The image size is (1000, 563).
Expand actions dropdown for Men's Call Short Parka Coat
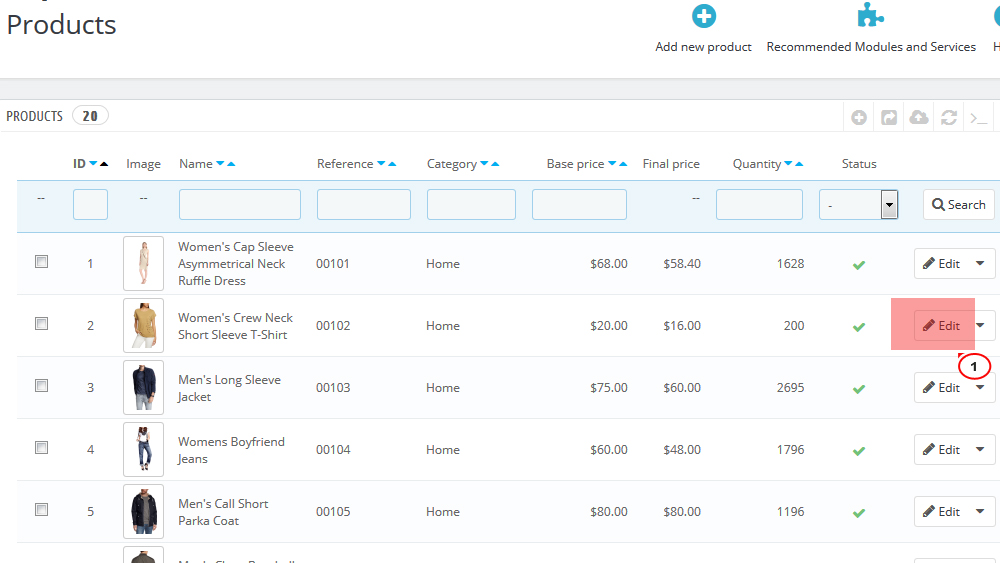(980, 511)
